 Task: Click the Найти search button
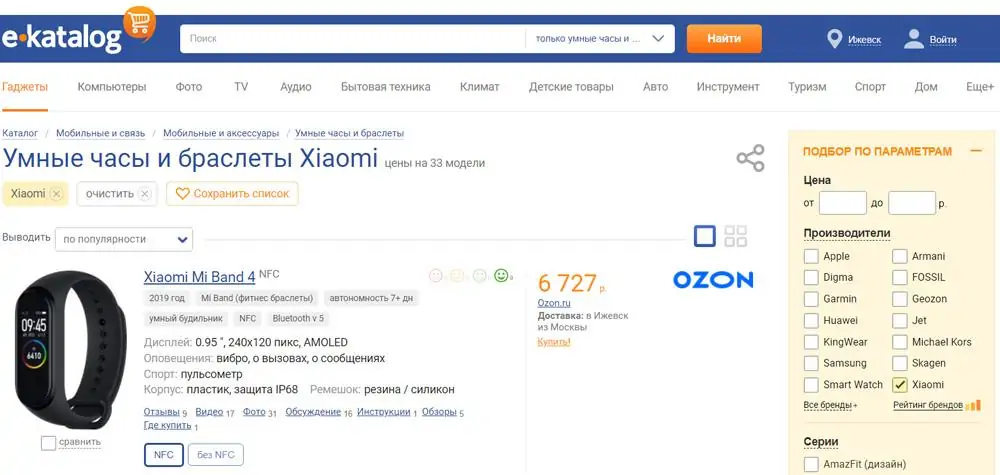[x=724, y=39]
